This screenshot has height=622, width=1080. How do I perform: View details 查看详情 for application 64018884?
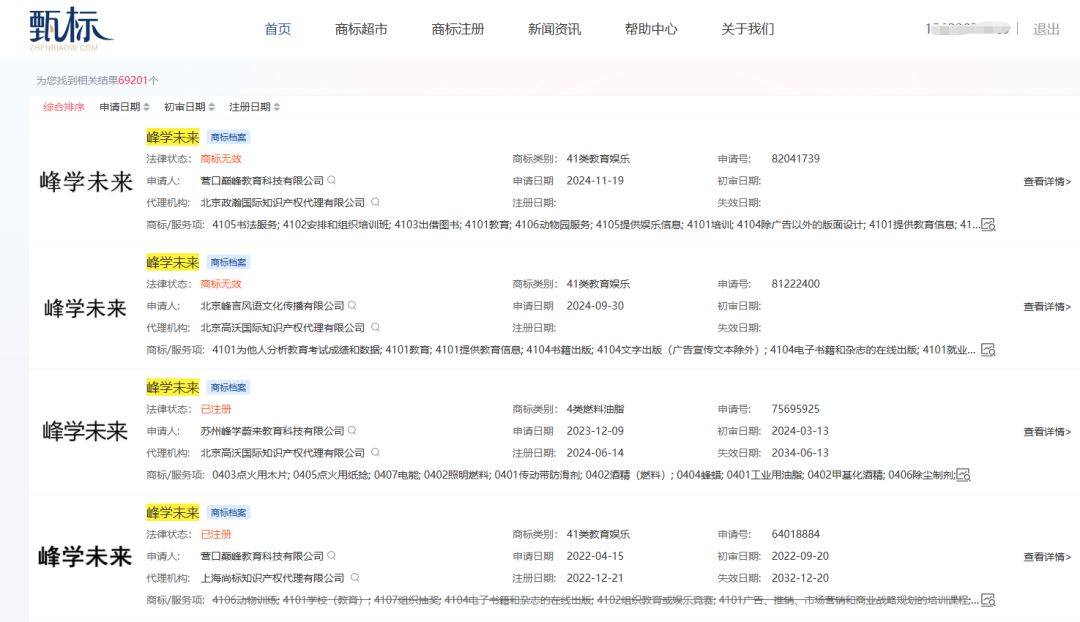[x=1047, y=557]
